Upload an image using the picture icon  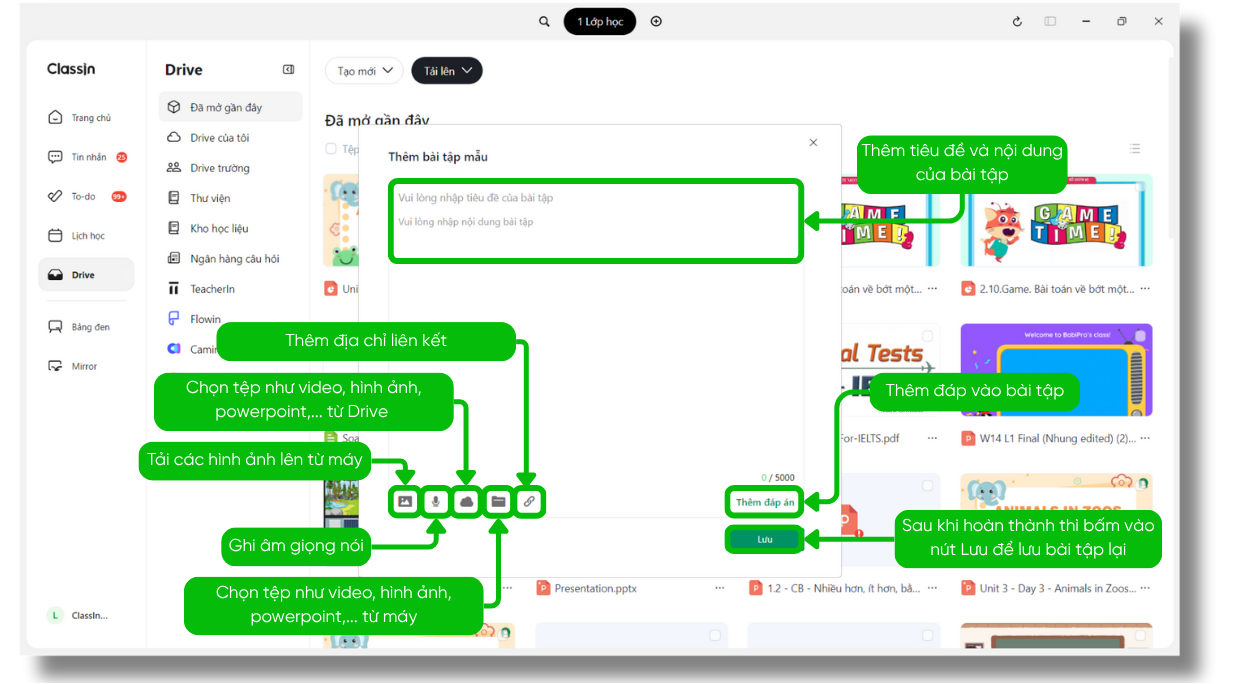point(405,502)
